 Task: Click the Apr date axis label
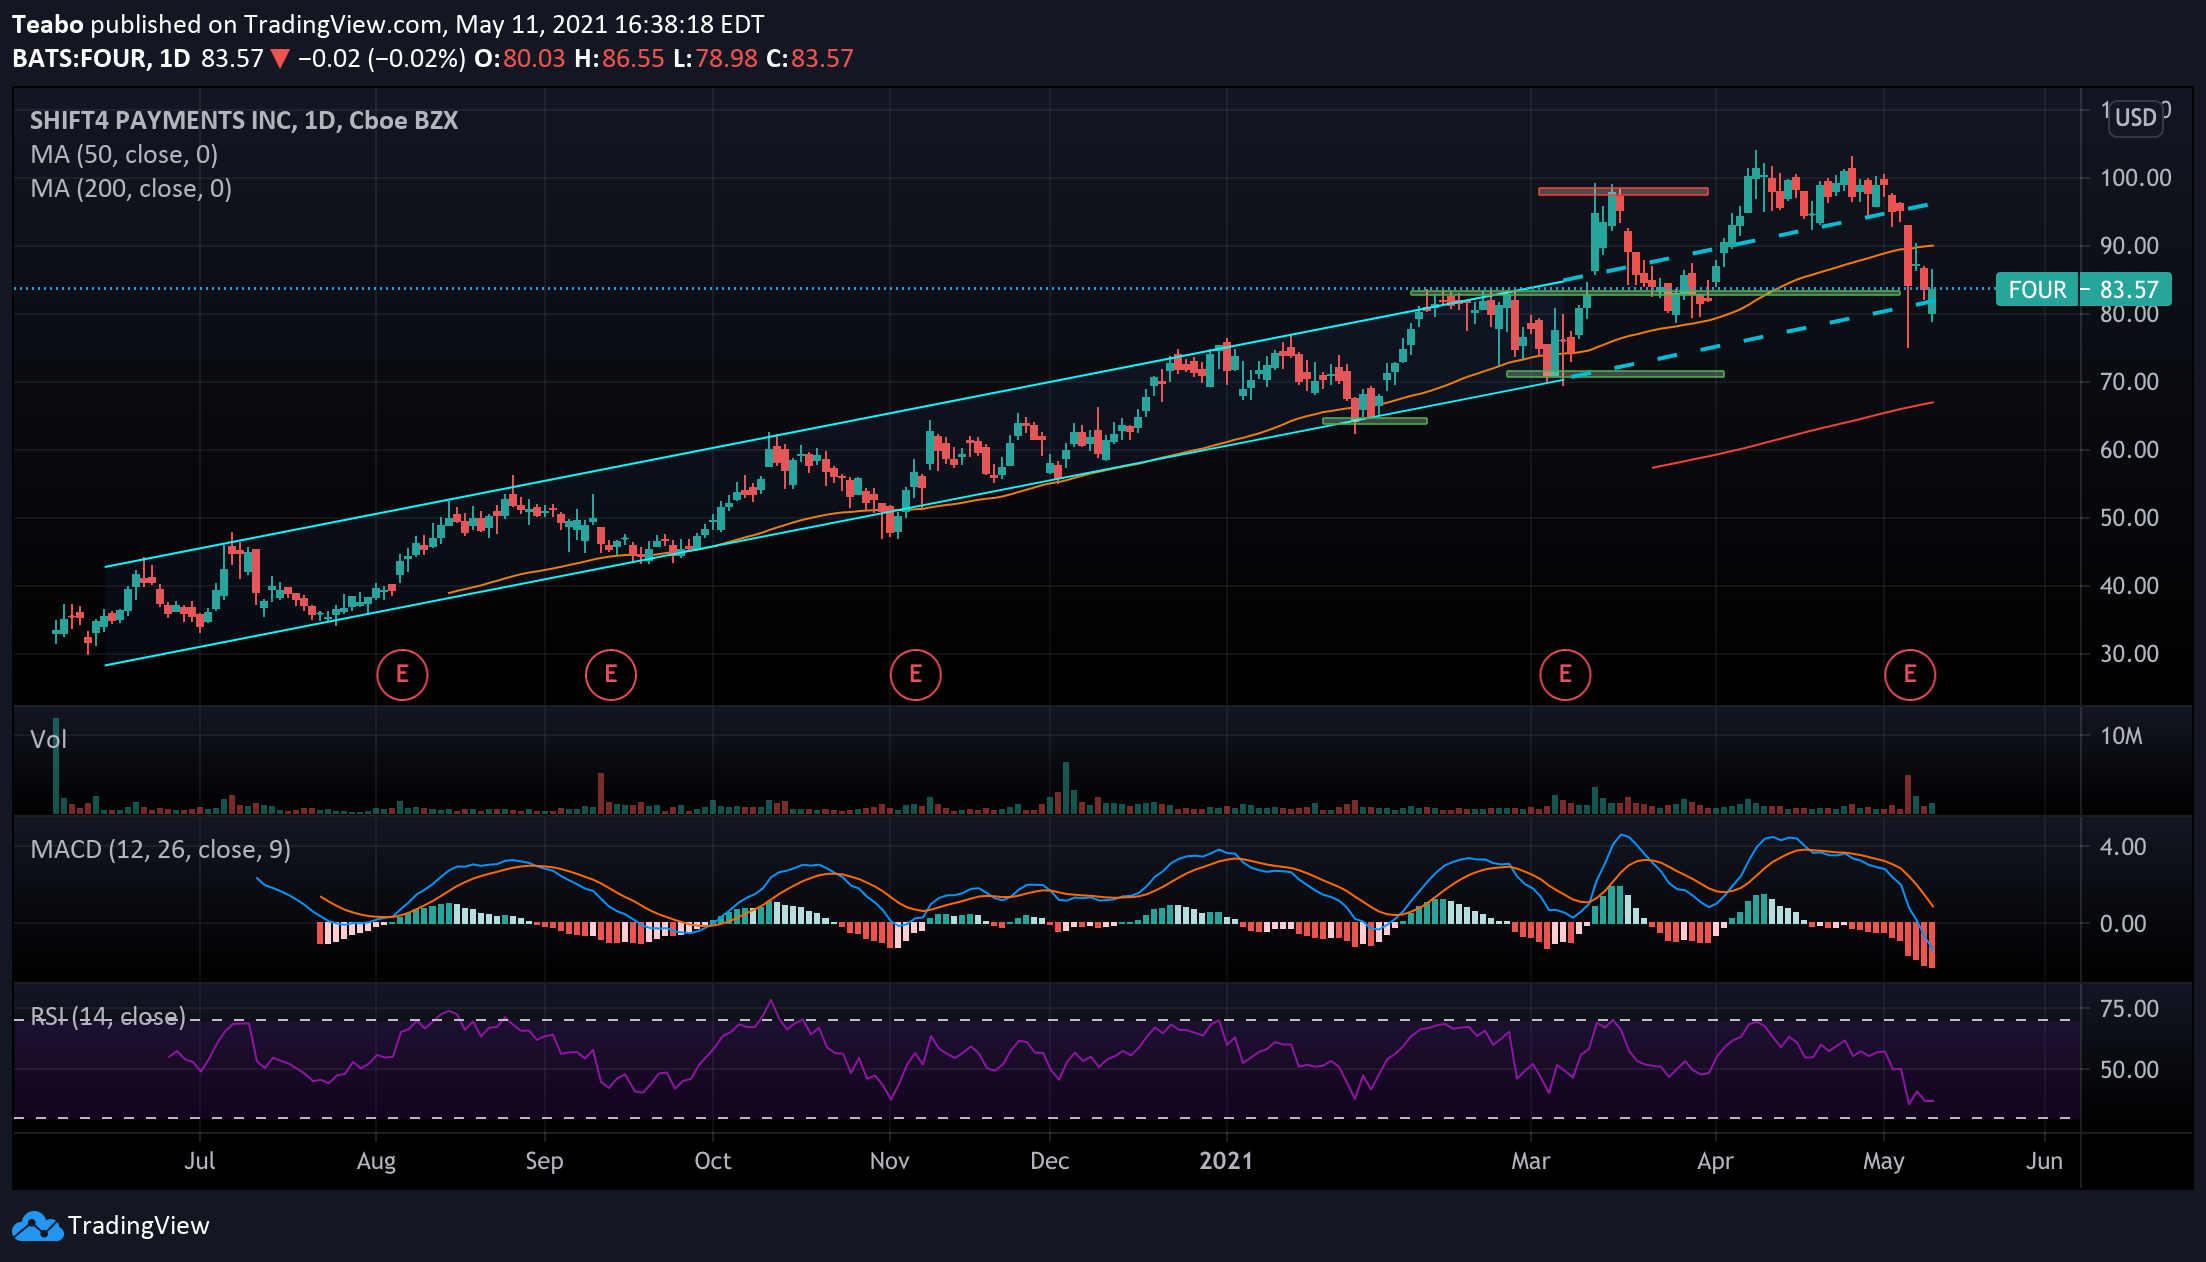point(1715,1161)
